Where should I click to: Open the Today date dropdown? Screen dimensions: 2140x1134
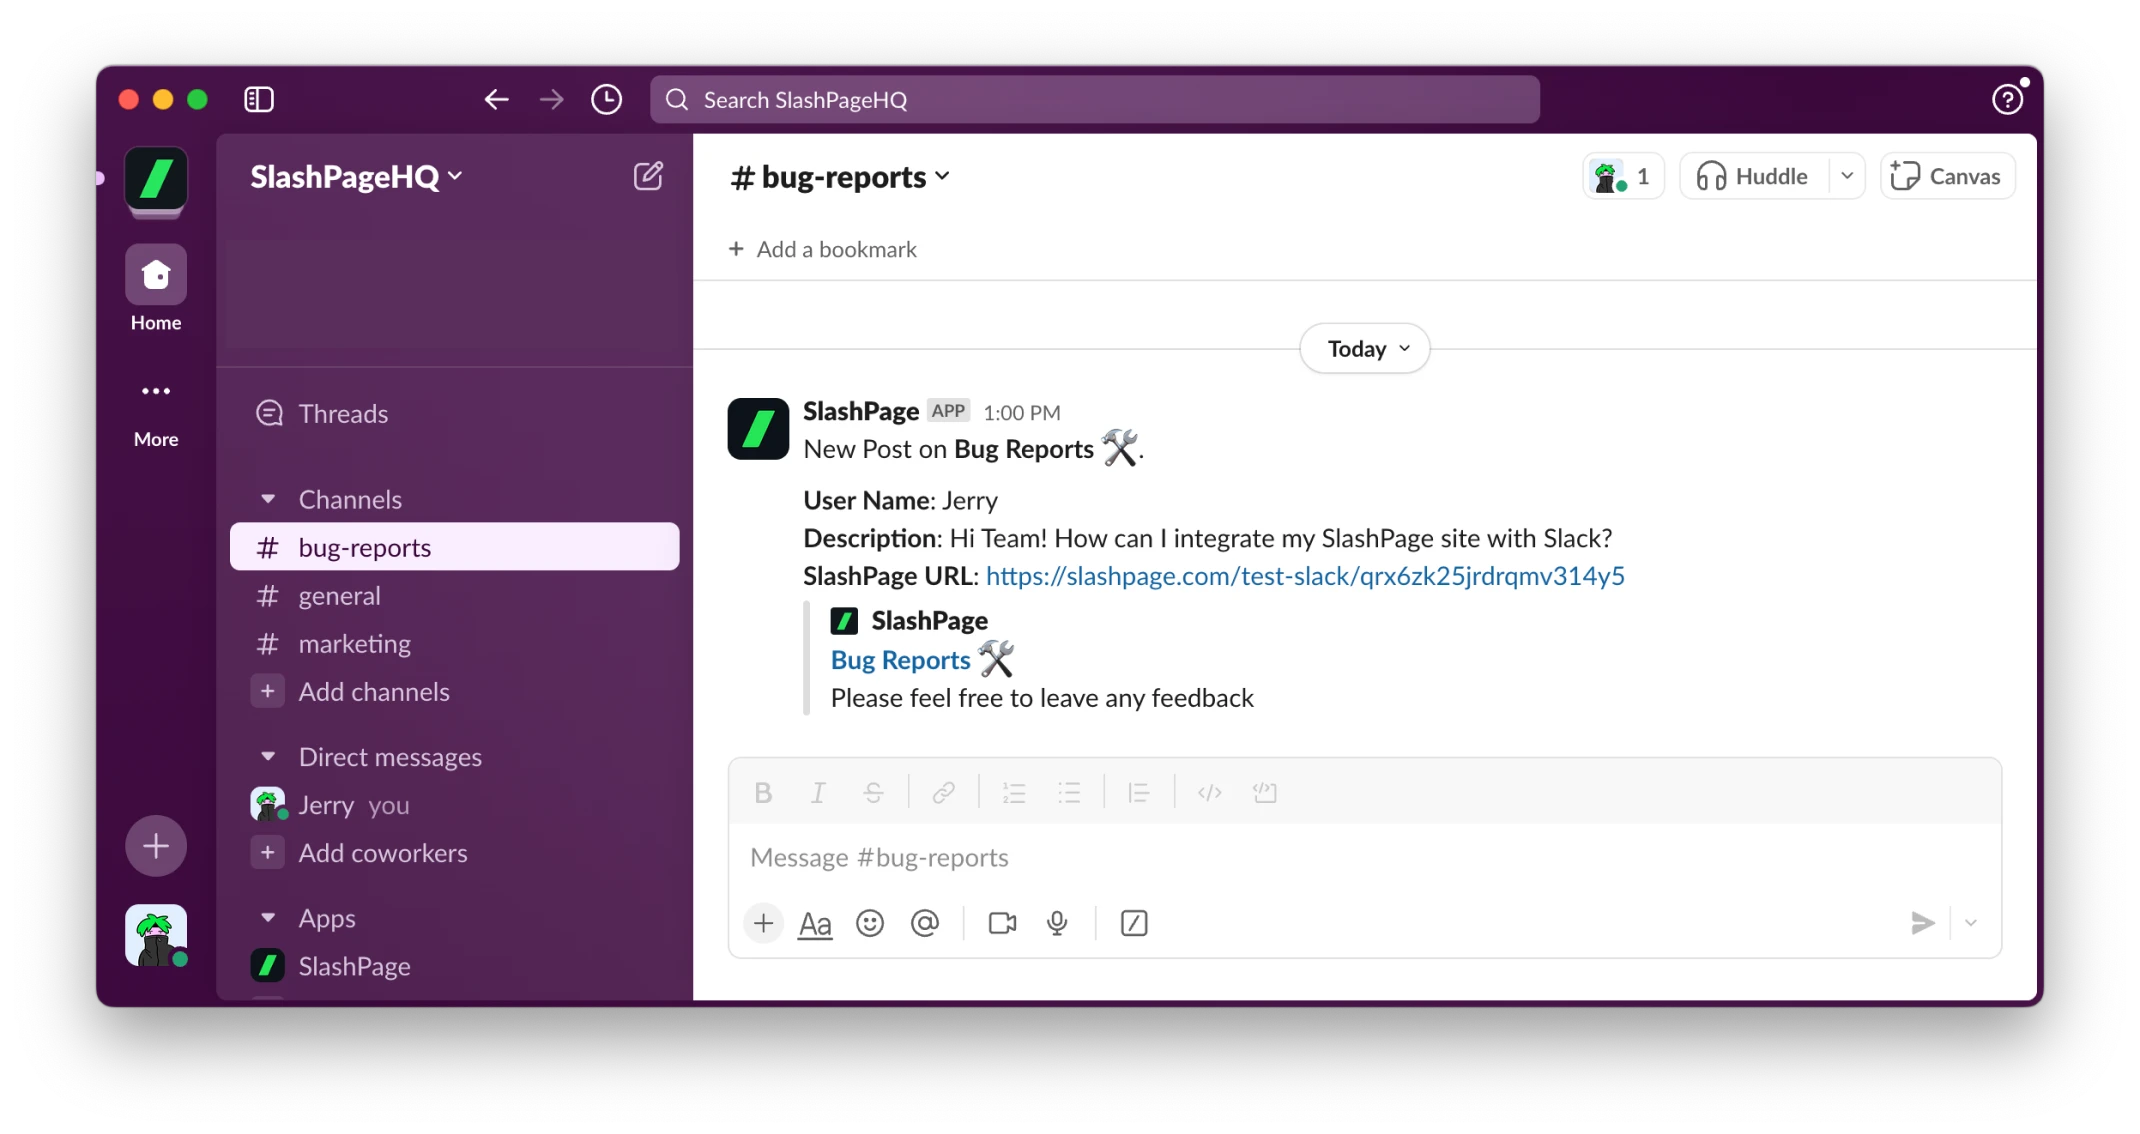pos(1365,349)
